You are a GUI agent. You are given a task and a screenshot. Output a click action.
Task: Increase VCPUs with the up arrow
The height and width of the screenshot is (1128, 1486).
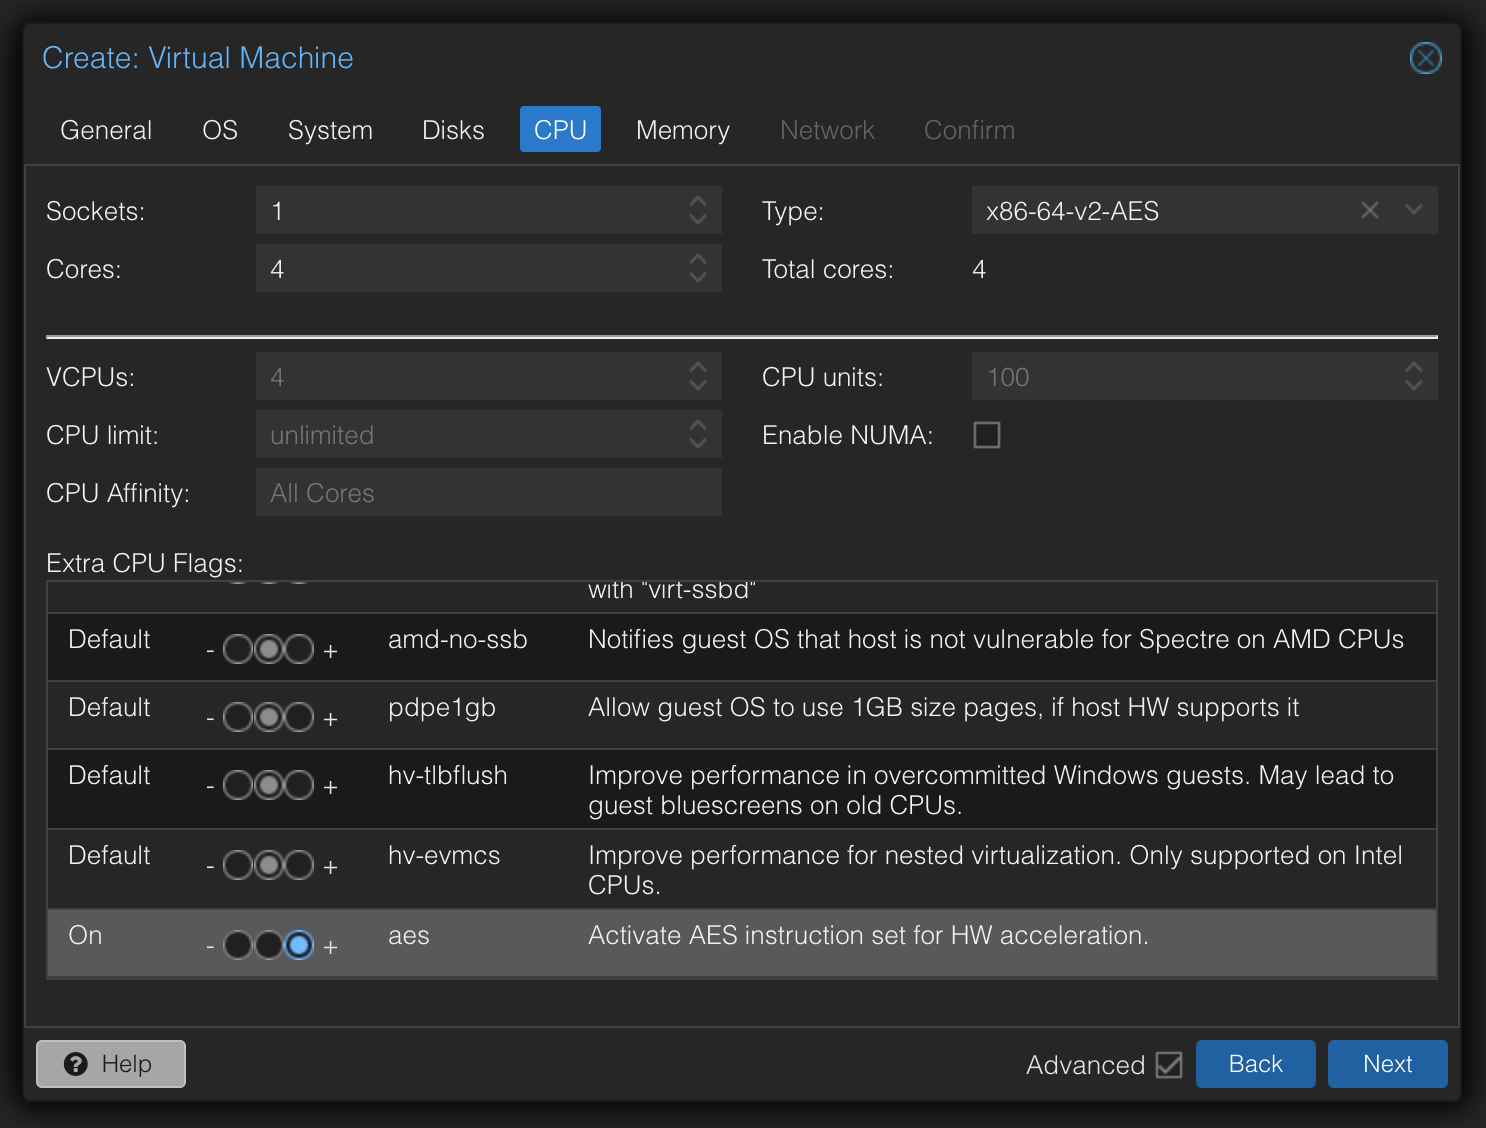click(x=698, y=367)
